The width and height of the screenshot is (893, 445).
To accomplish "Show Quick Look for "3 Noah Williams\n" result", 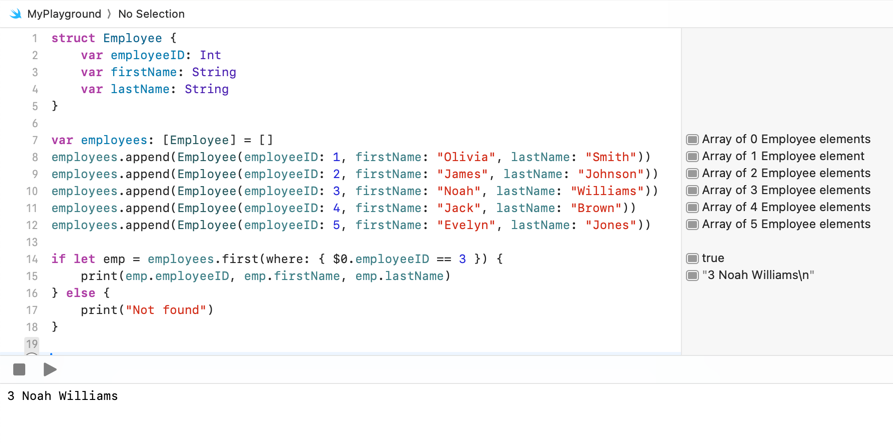I will (693, 276).
